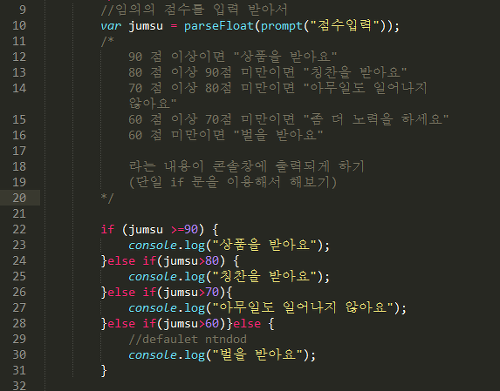Click line number 10 in the gutter
Viewport: 500px width, 391px height.
(19, 26)
